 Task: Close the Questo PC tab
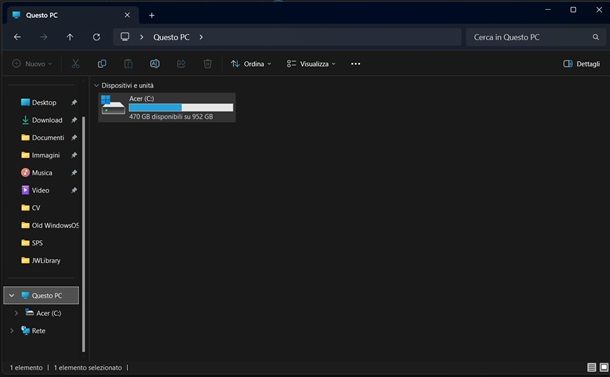127,15
